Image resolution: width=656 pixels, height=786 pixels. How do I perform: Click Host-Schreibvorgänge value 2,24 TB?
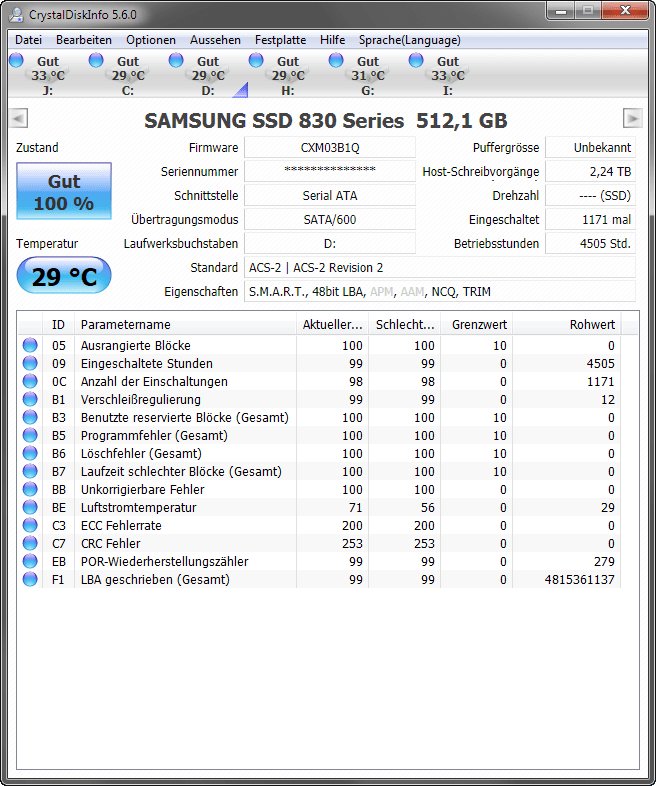tap(590, 171)
